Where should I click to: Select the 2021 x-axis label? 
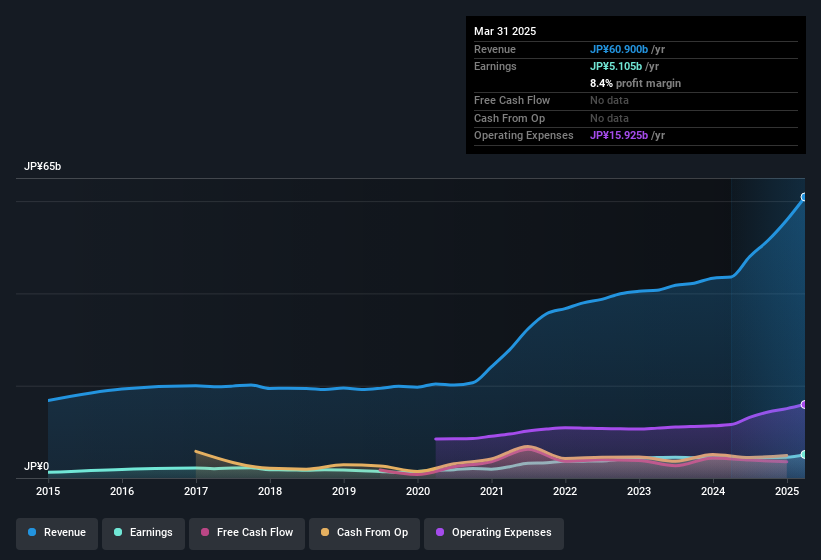(x=492, y=491)
